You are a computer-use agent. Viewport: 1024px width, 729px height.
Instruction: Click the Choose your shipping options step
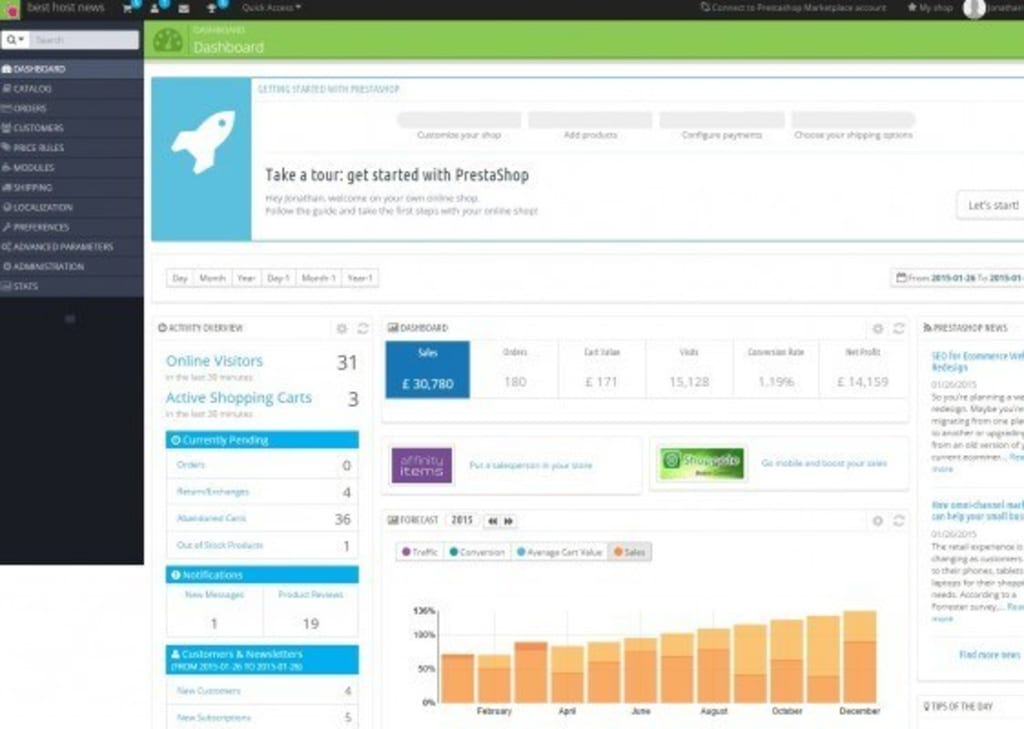point(854,126)
